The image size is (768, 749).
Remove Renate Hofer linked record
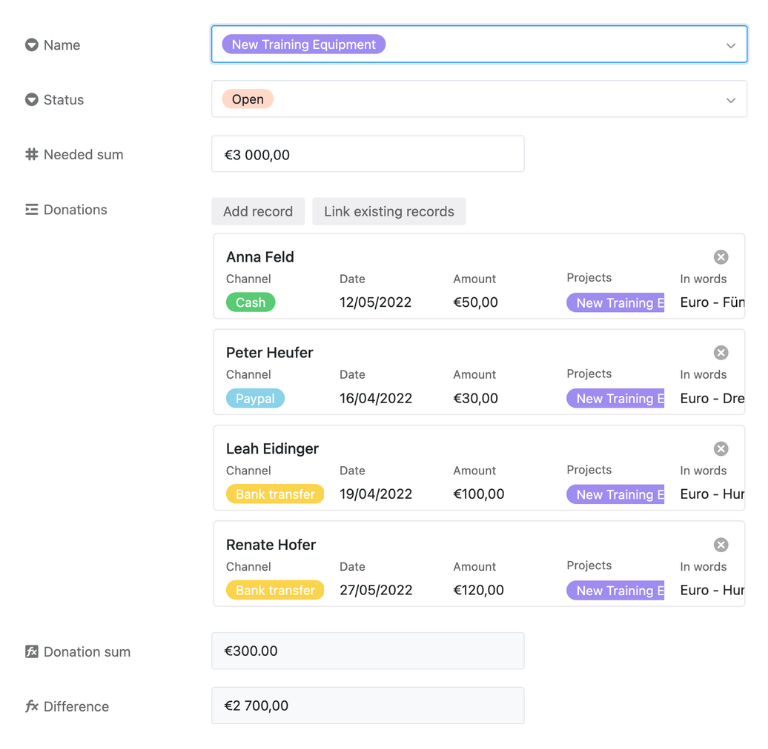tap(720, 545)
